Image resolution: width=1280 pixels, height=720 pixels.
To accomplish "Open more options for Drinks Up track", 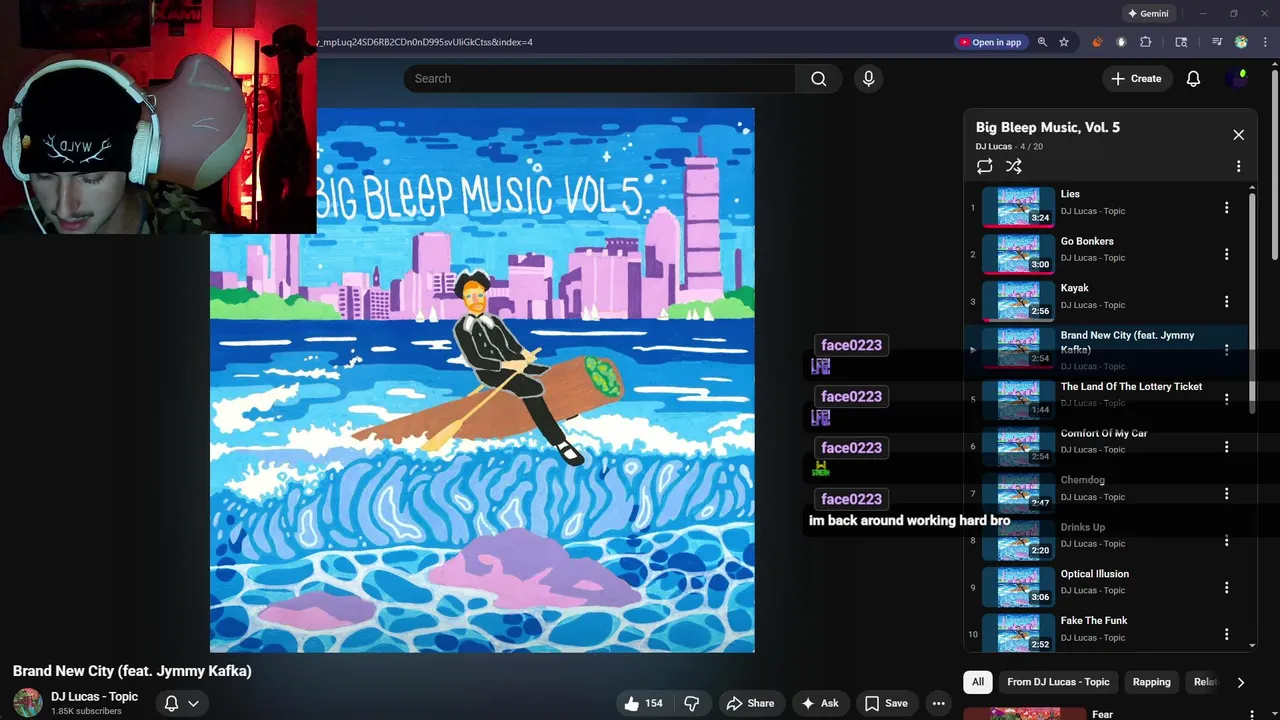I will (1226, 540).
